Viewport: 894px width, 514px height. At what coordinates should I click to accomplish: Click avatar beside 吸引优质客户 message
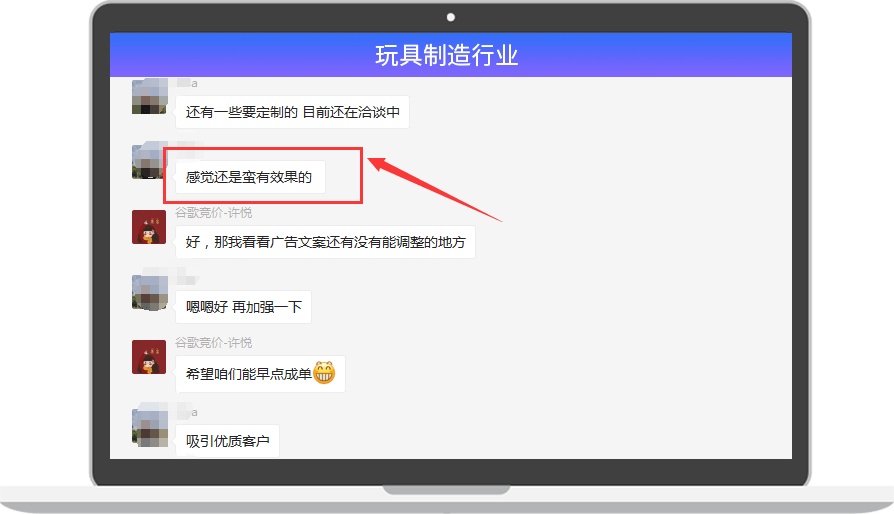[150, 427]
